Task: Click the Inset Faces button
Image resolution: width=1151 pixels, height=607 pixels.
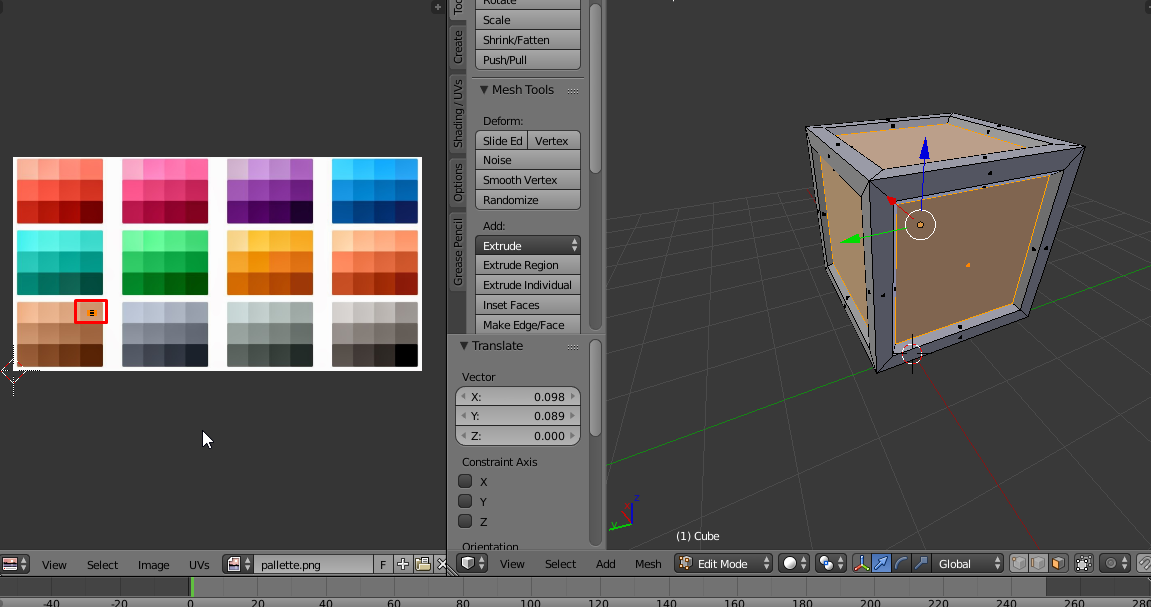Action: 528,305
